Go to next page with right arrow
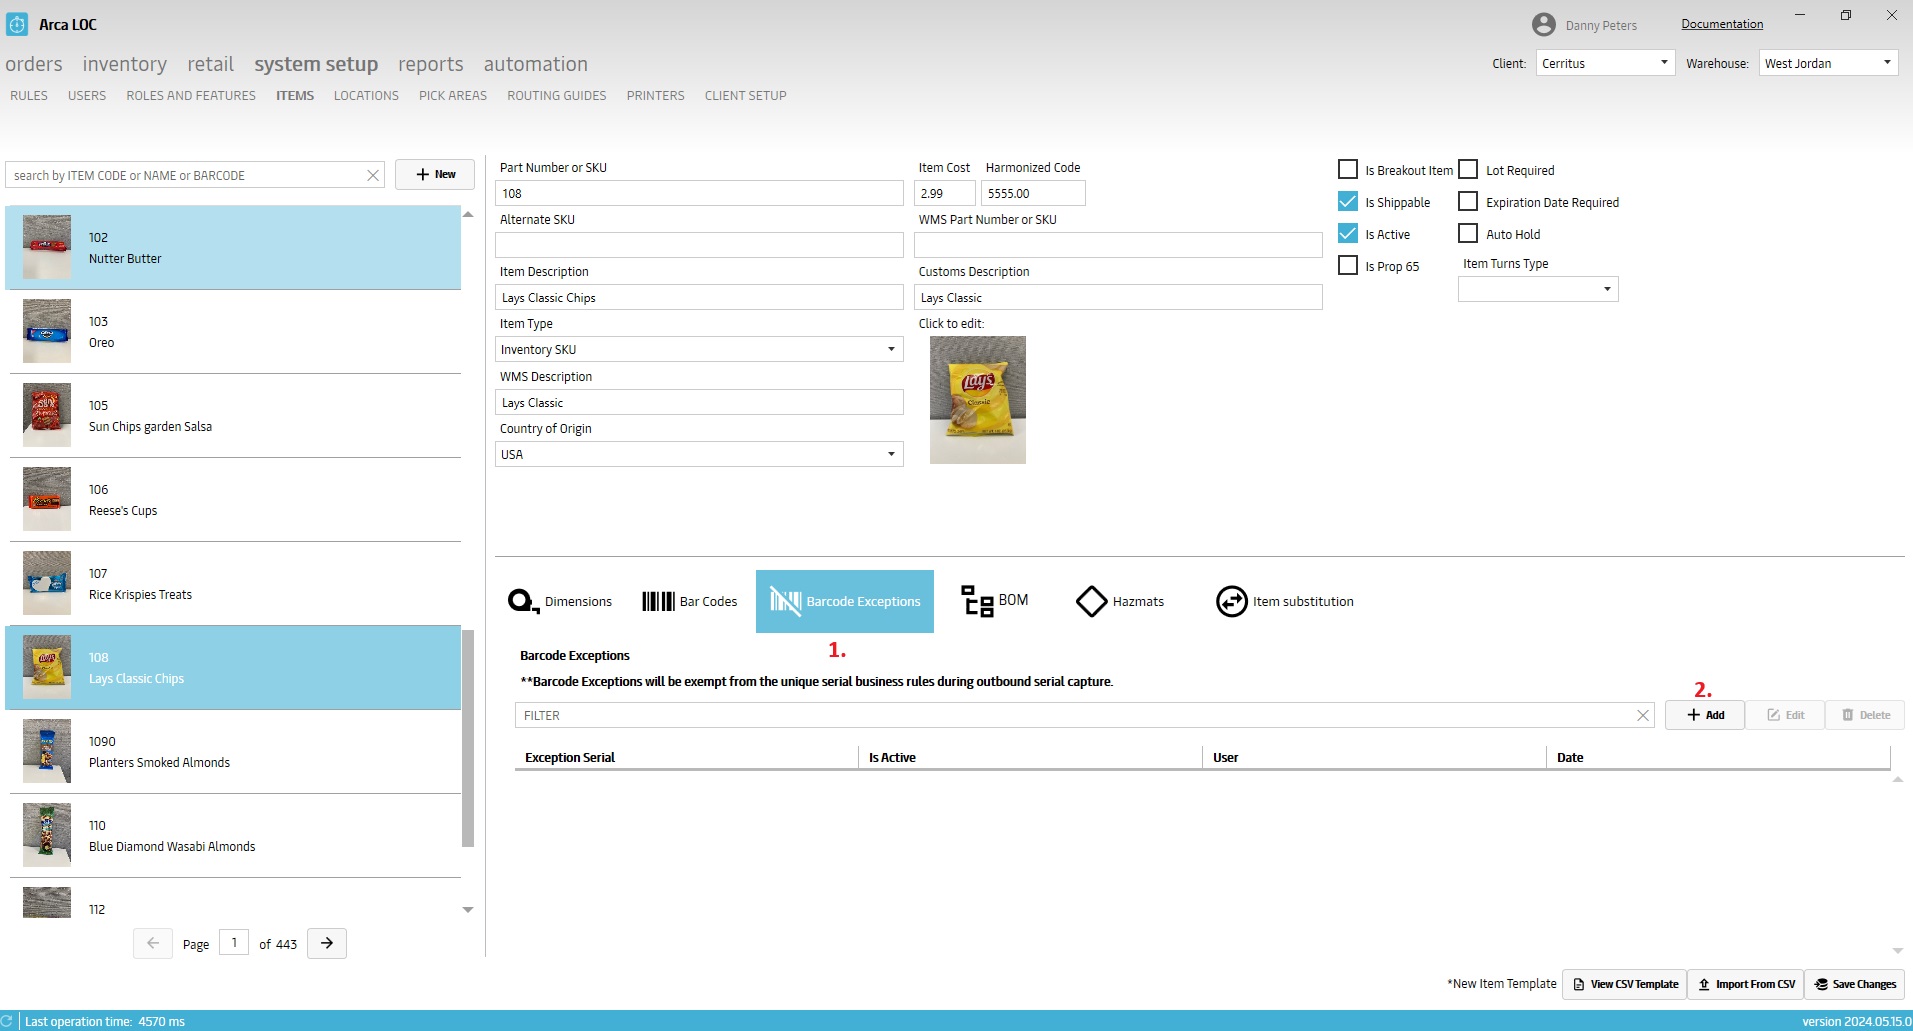The height and width of the screenshot is (1031, 1913). click(x=327, y=943)
